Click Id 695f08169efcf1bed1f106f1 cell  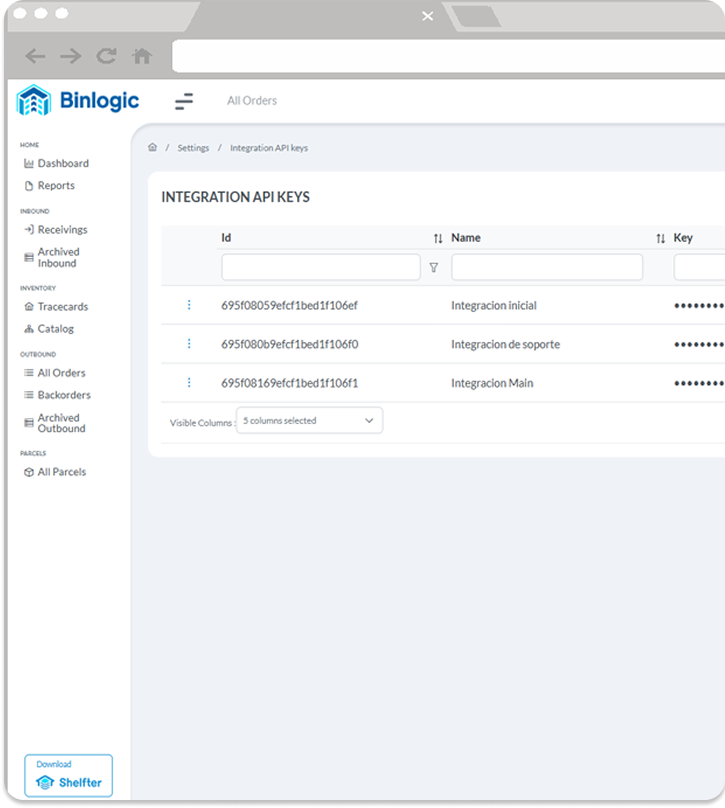click(290, 383)
